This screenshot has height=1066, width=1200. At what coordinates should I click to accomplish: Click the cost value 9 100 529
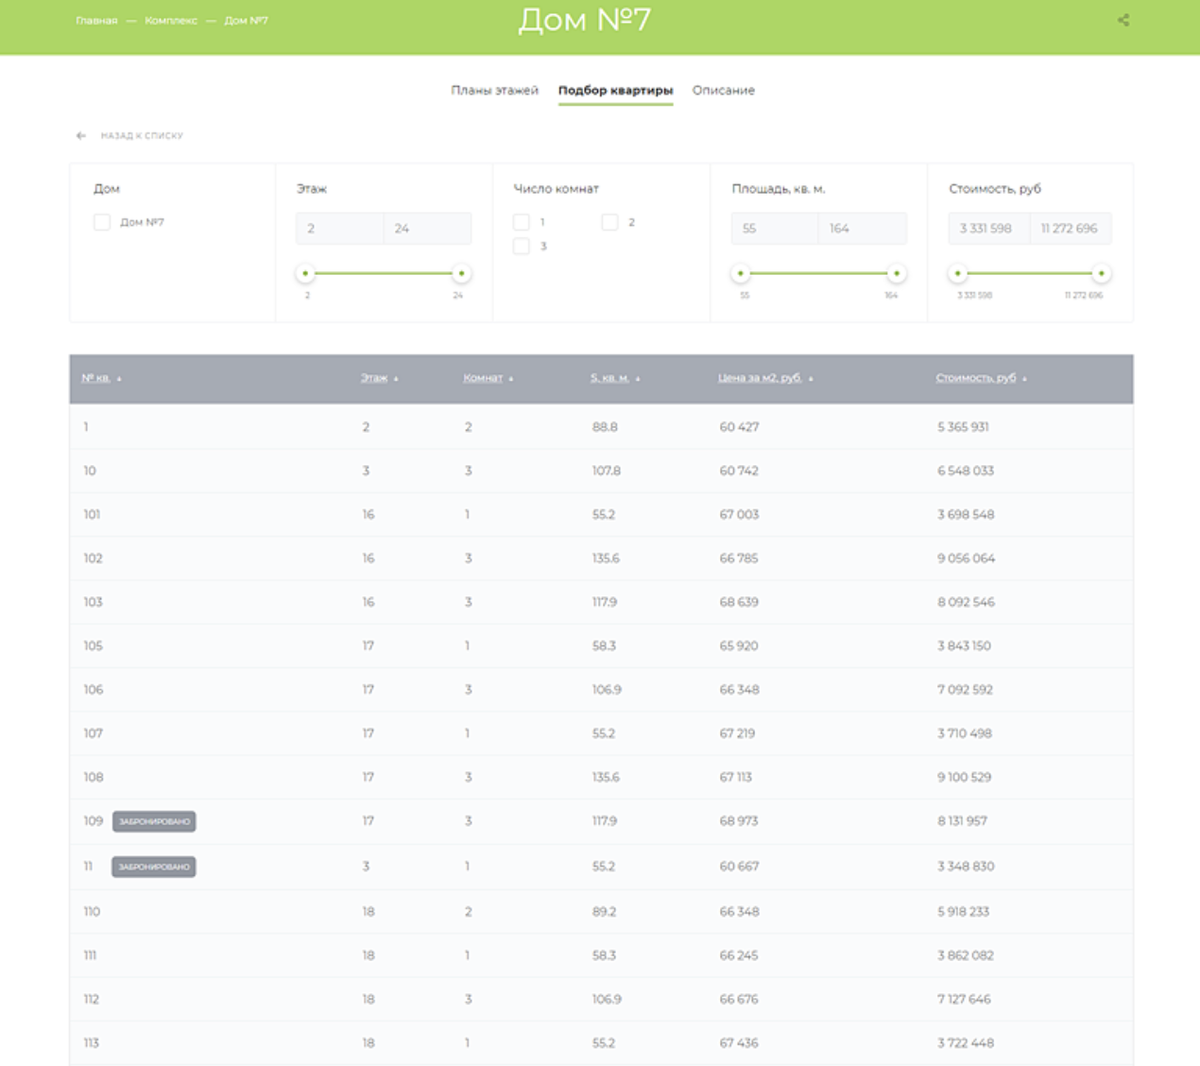(964, 777)
